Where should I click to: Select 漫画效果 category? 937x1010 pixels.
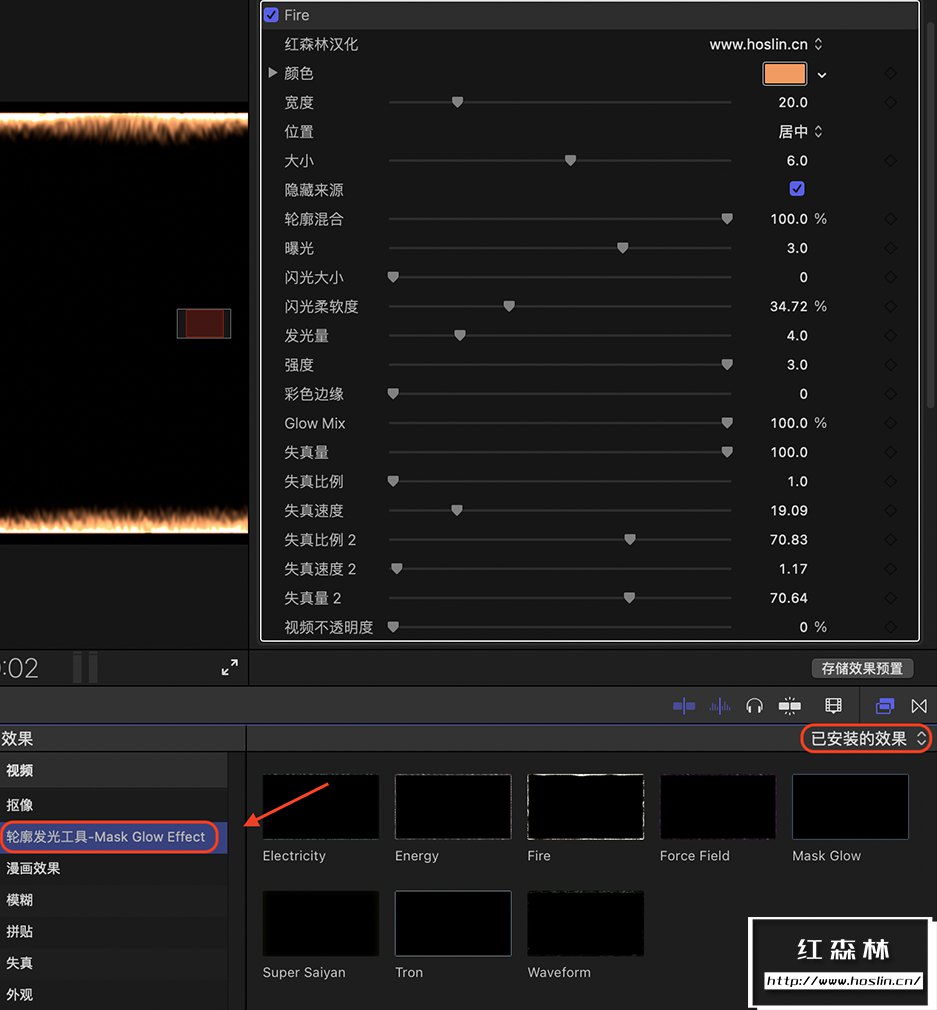tap(113, 868)
